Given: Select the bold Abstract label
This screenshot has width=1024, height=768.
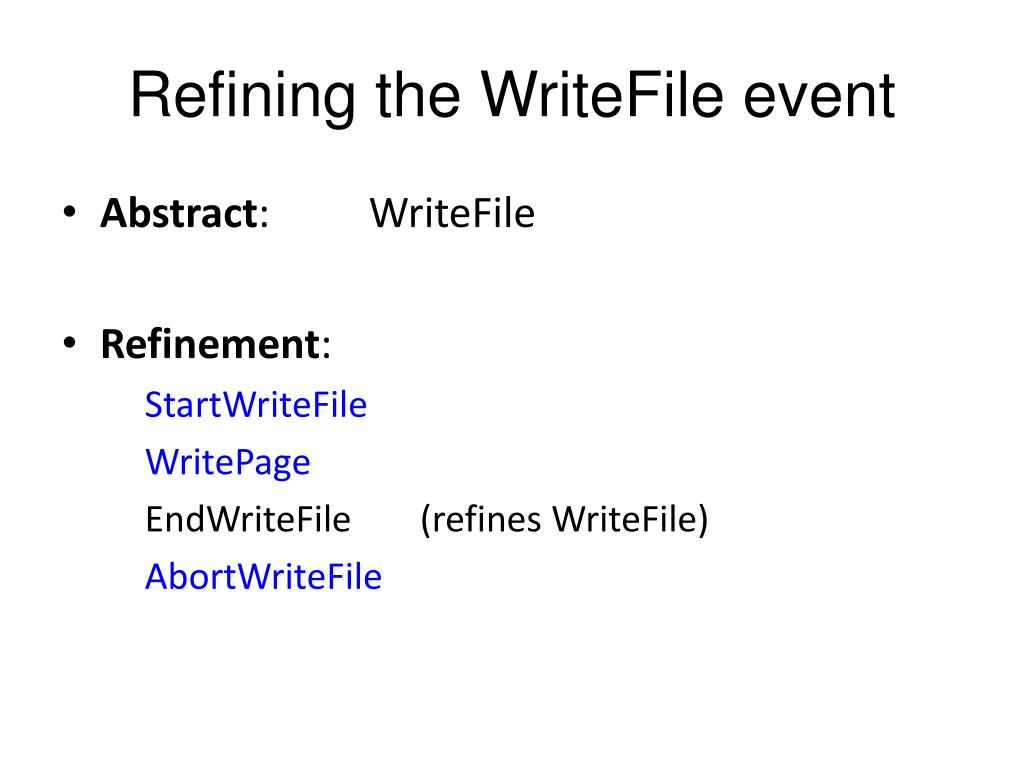Looking at the screenshot, I should coord(180,213).
